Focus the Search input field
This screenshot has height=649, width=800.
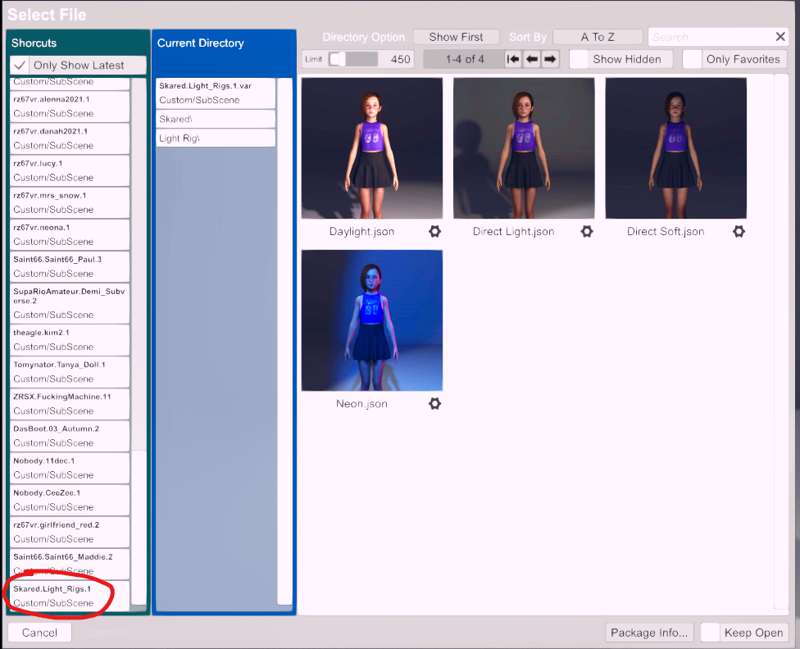click(x=712, y=37)
